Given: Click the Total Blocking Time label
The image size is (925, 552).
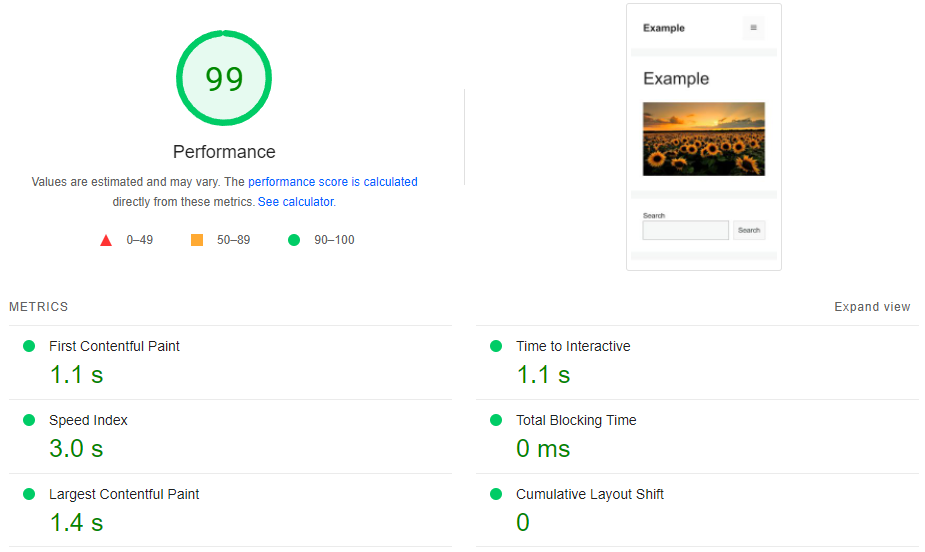Looking at the screenshot, I should tap(576, 420).
